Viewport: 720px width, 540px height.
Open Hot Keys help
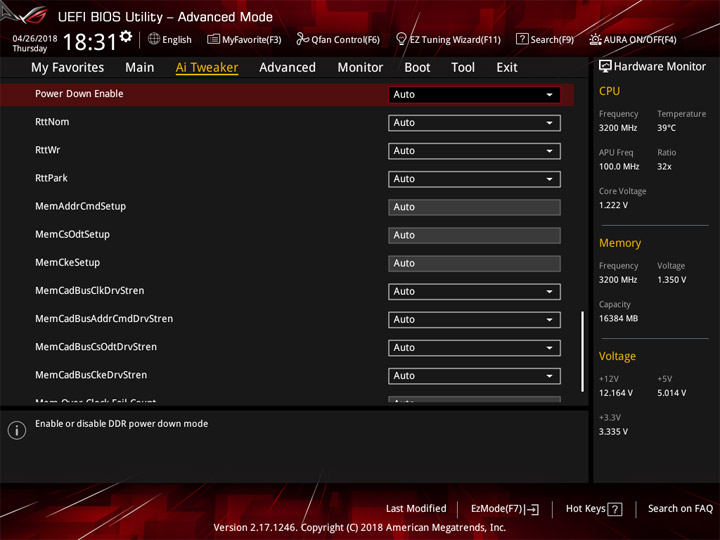pyautogui.click(x=594, y=509)
